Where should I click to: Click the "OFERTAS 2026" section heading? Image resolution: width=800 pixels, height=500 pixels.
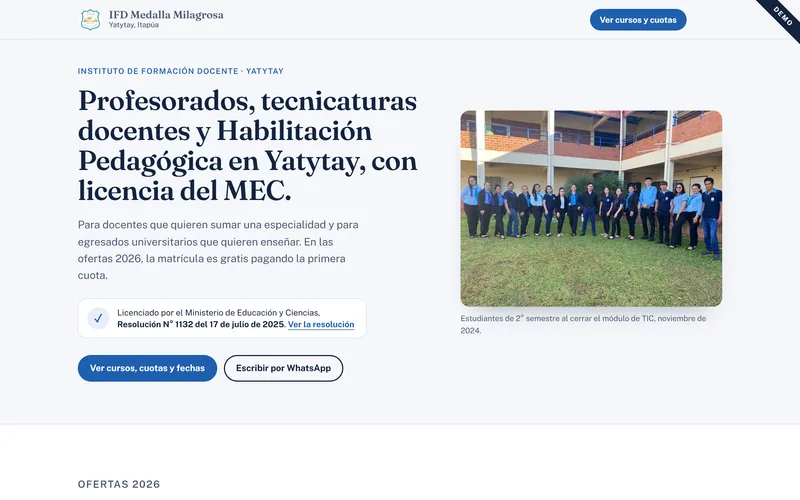119,484
